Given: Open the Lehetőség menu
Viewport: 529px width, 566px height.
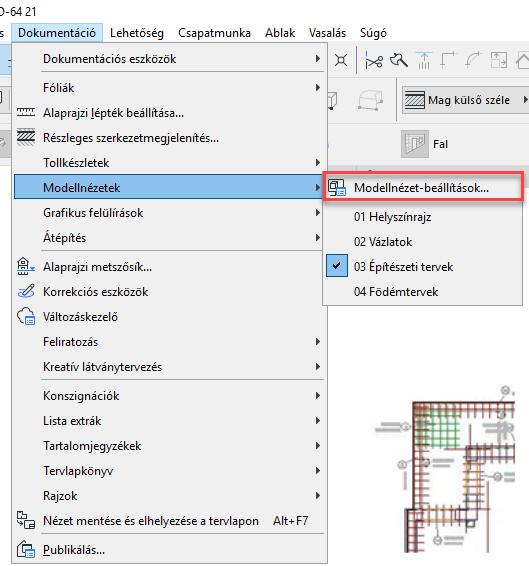Looking at the screenshot, I should click(137, 33).
